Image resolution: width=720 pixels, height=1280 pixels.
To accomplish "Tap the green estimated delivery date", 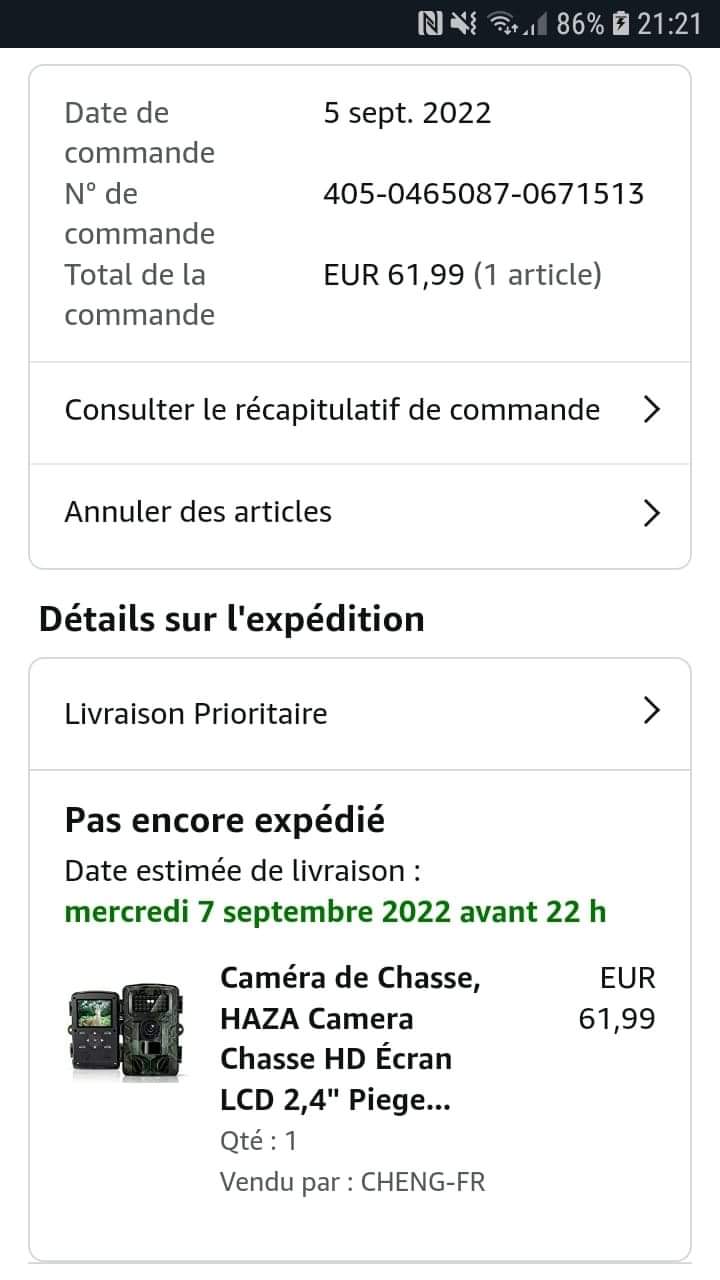I will click(x=335, y=912).
